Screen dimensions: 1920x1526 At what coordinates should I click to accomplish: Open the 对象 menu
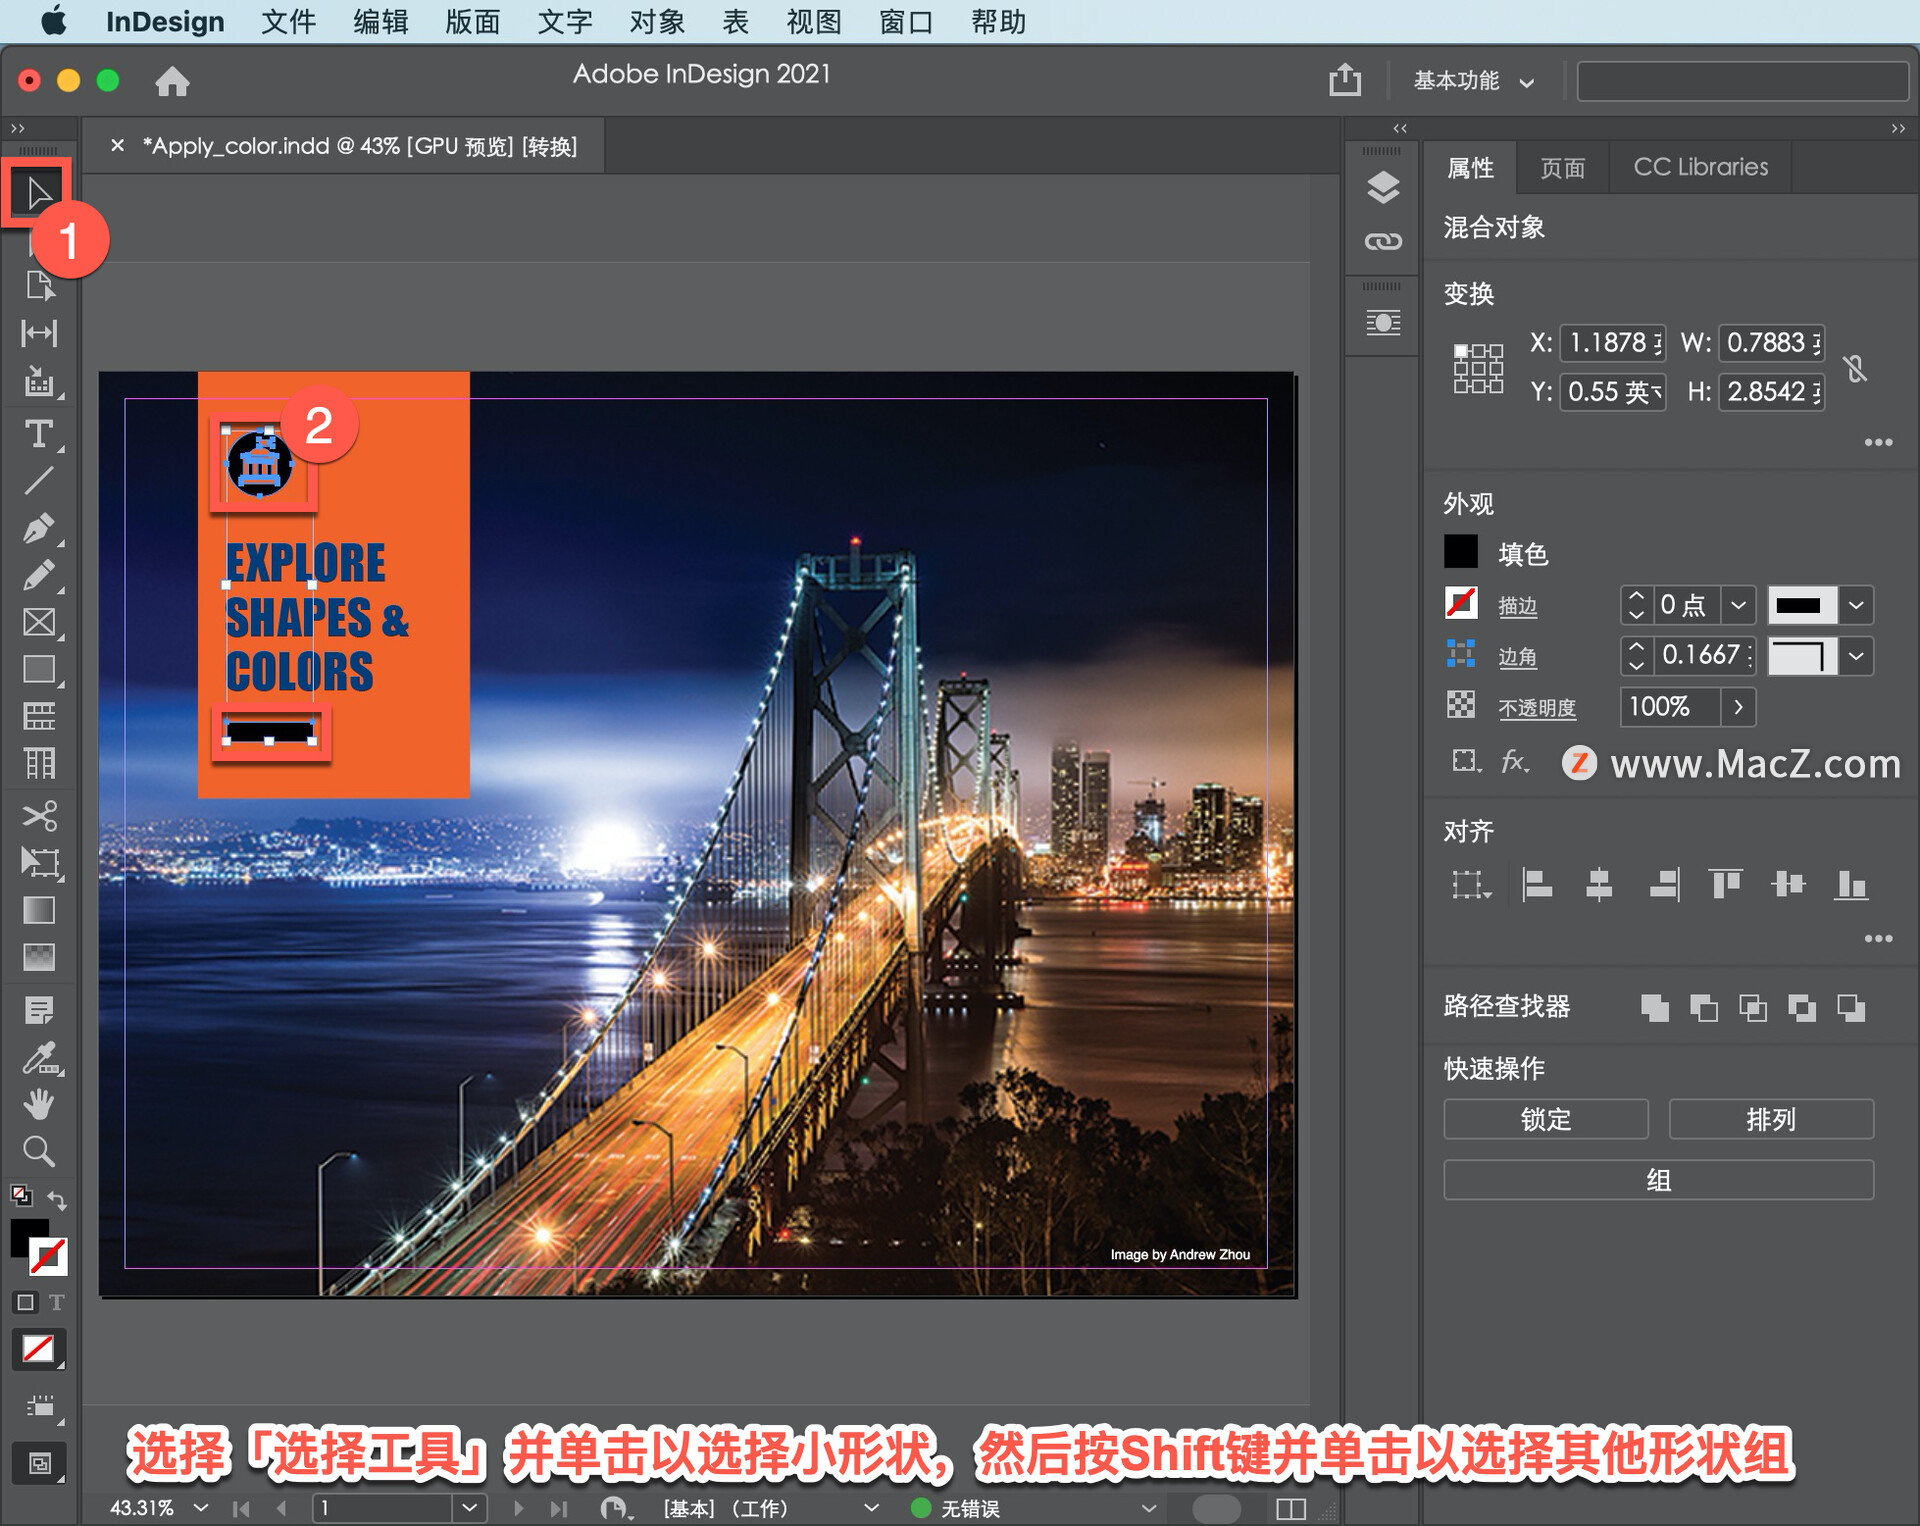pyautogui.click(x=656, y=22)
